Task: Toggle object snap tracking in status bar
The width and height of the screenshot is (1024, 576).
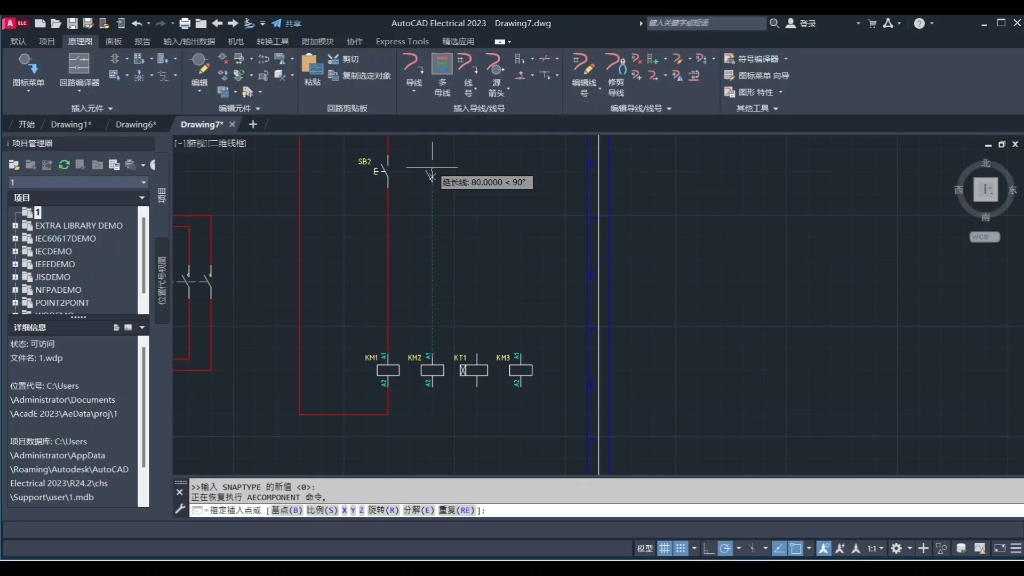Action: [x=779, y=549]
